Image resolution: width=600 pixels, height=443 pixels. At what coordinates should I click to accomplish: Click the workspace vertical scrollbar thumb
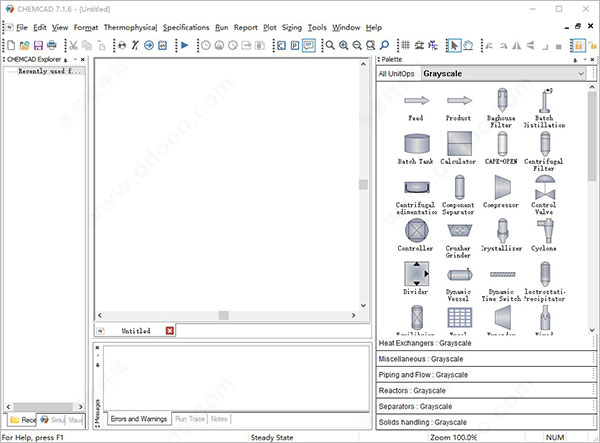pos(363,184)
